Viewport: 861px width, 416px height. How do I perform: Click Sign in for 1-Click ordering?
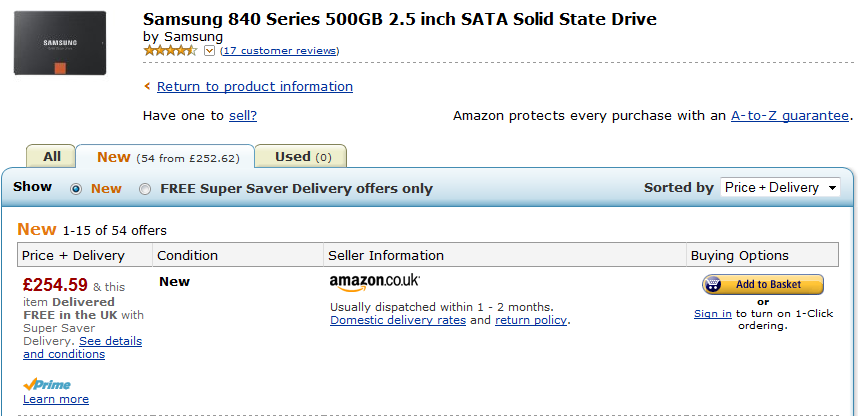713,314
